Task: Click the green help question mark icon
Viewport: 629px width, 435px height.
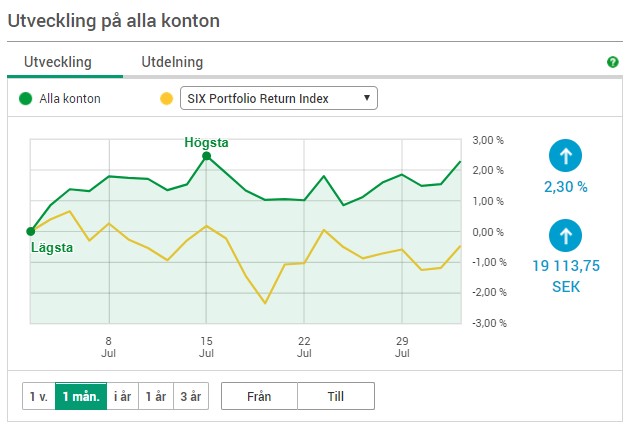Action: click(612, 62)
